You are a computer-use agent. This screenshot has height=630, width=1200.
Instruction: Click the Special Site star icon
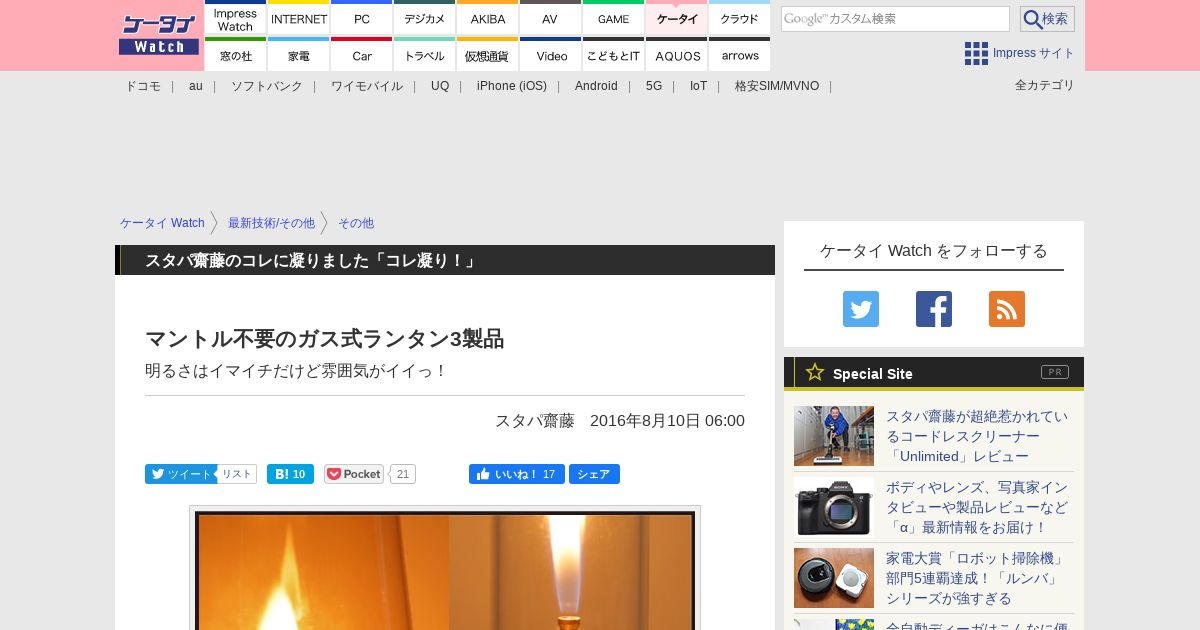815,372
